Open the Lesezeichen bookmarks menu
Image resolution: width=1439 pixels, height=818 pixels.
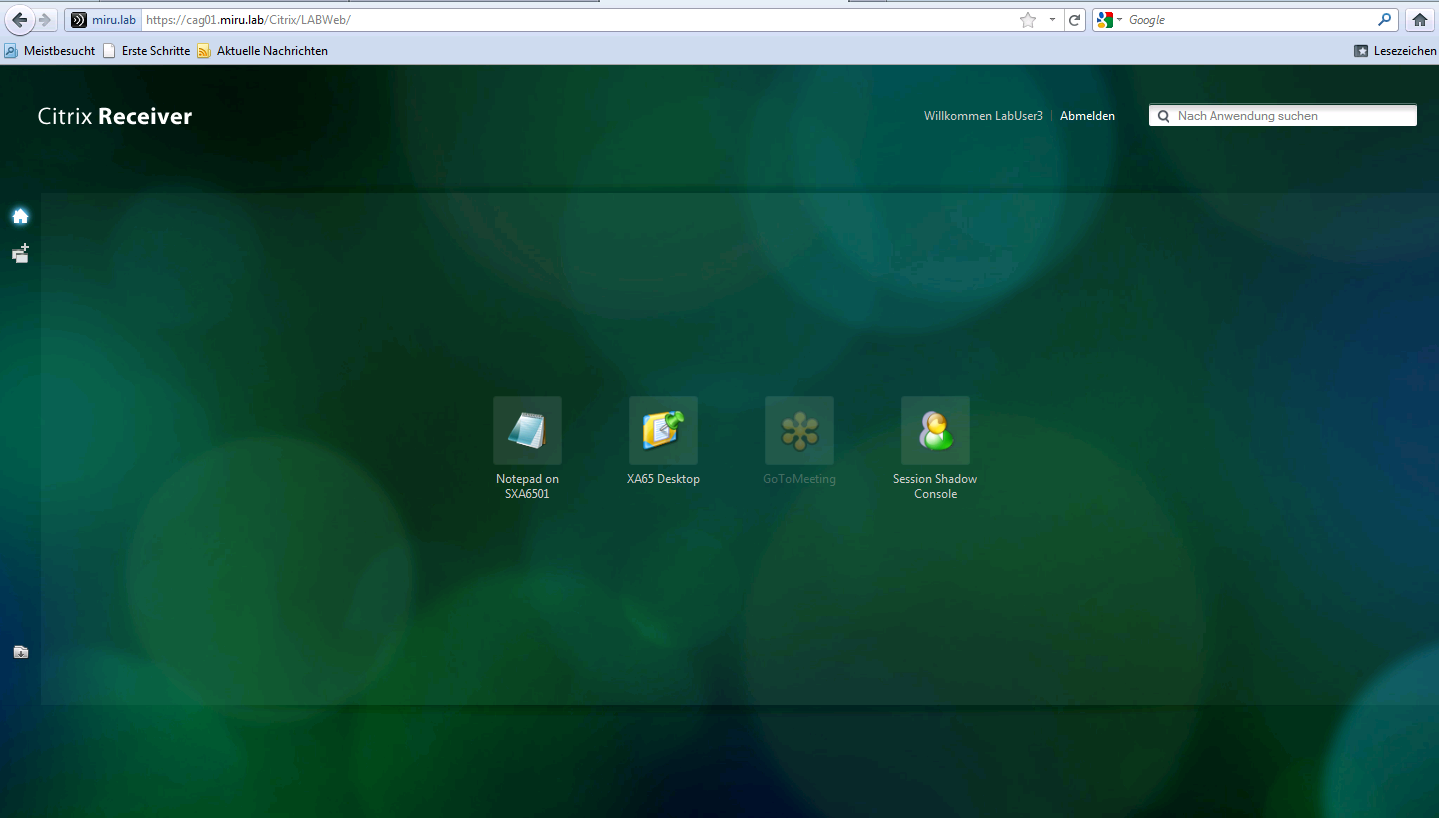[1395, 51]
